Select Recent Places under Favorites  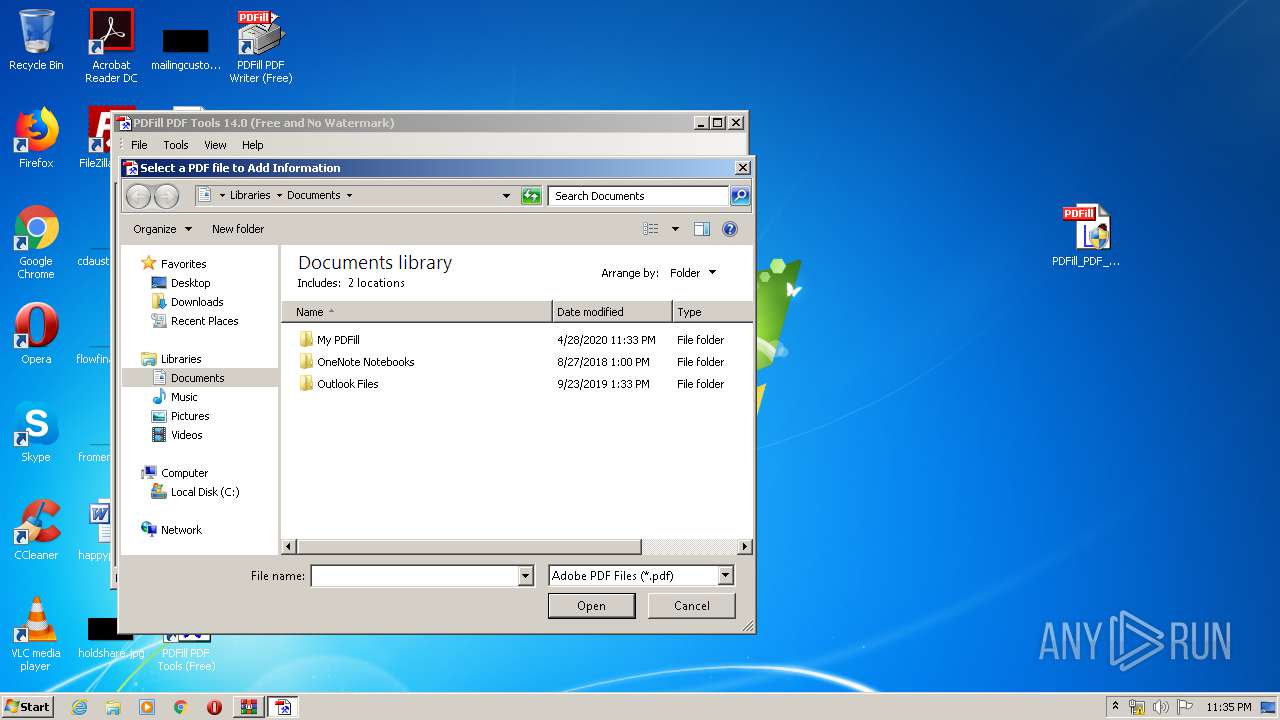(204, 321)
